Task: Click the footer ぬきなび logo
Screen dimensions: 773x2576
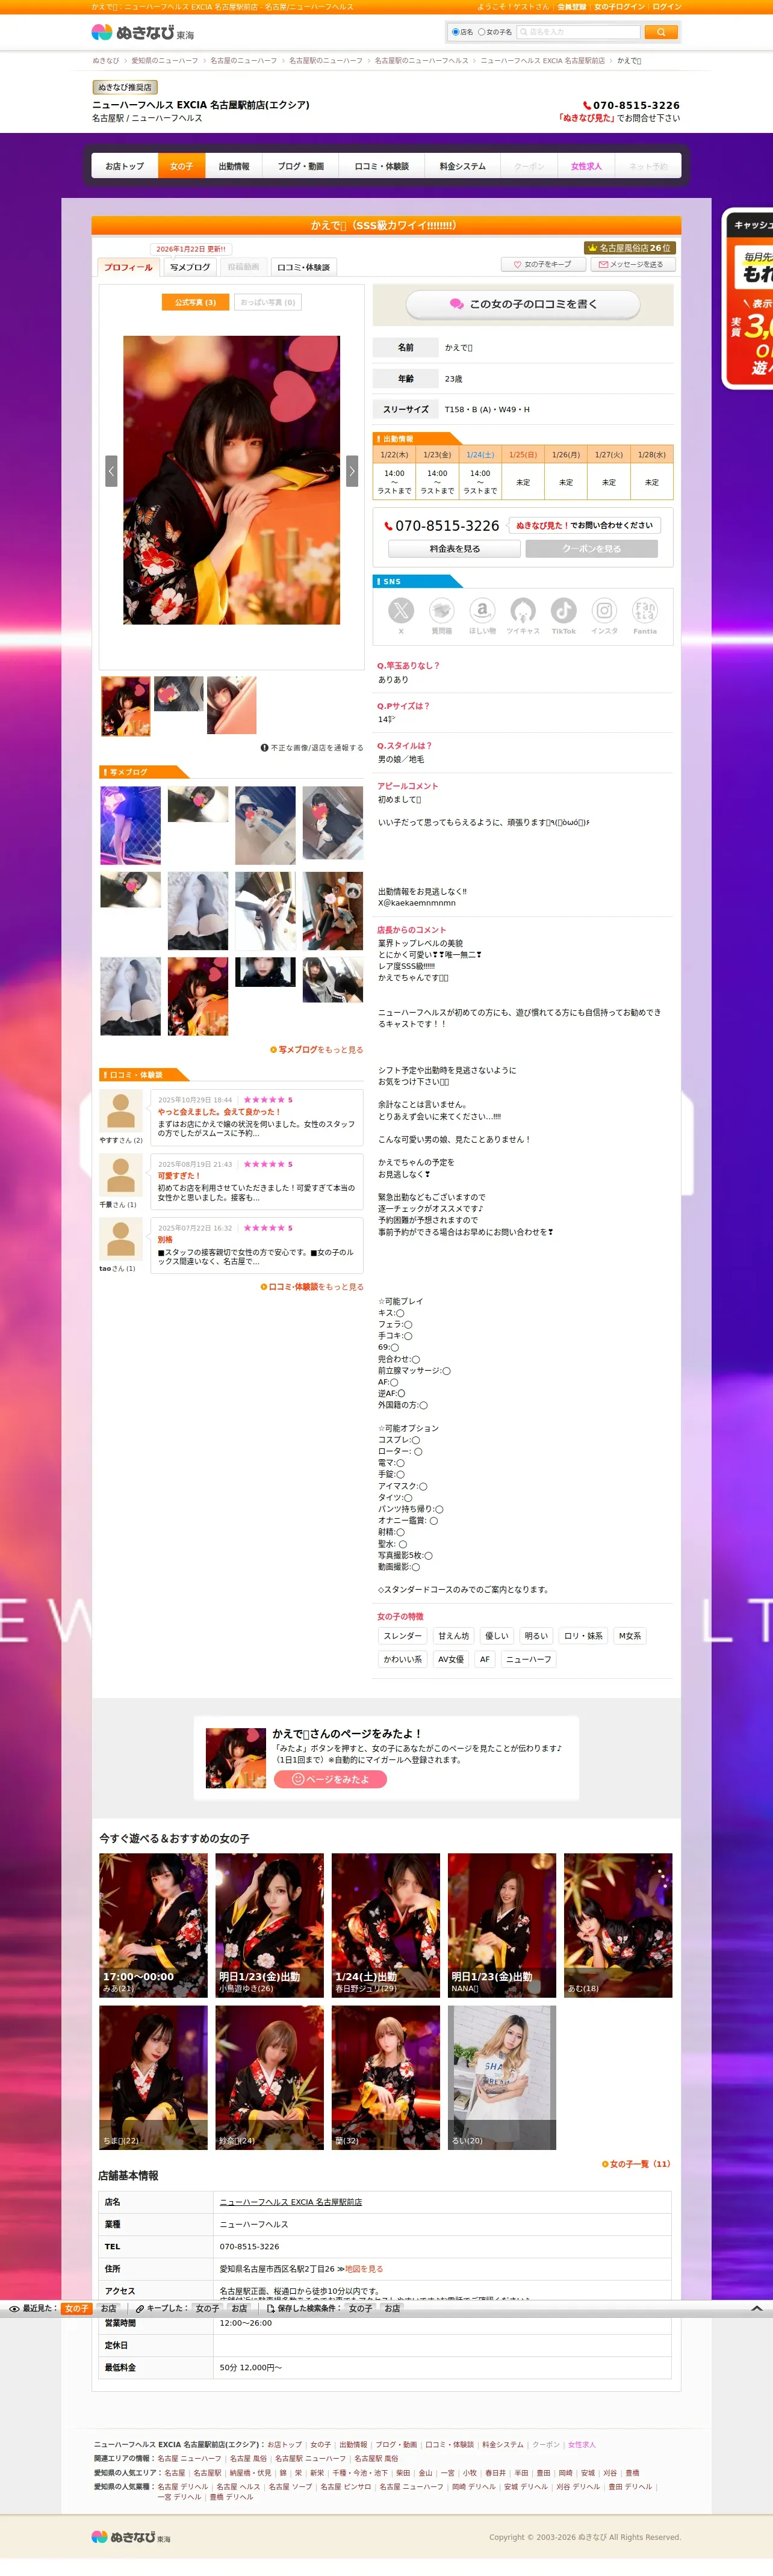Action: click(131, 2536)
